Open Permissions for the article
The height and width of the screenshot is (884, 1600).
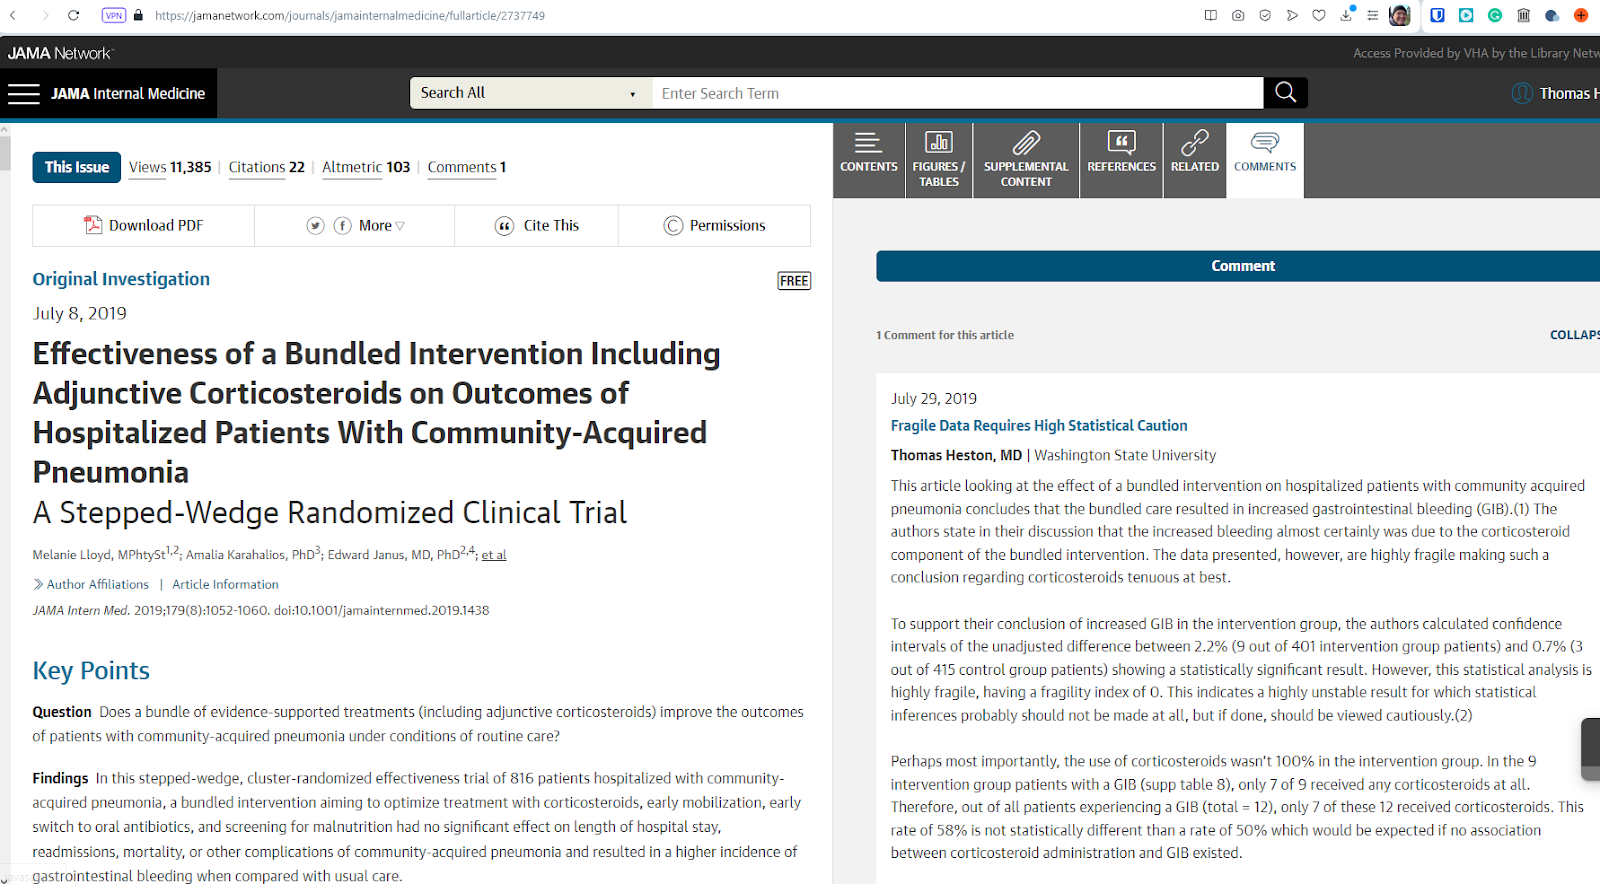tap(715, 226)
